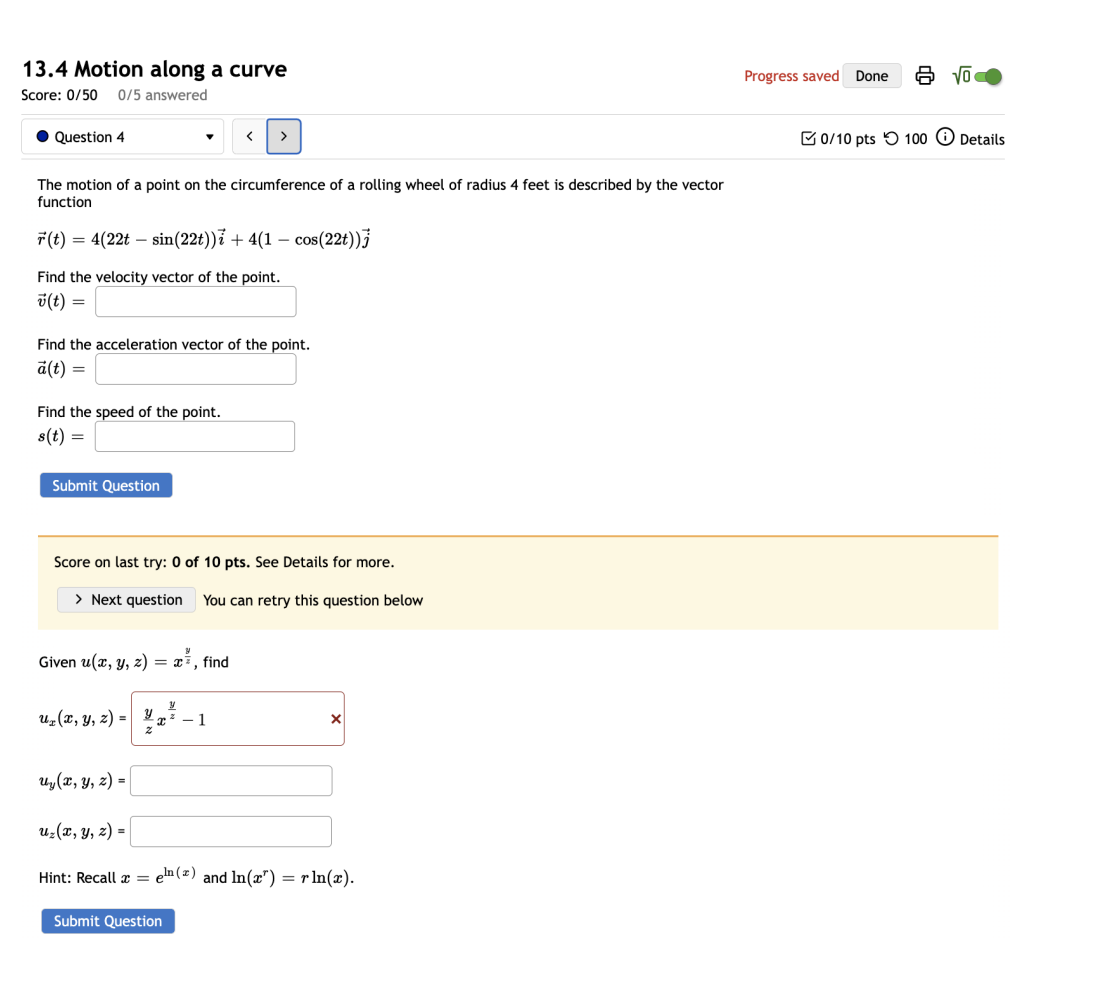Click the arrow icon inside Next question button
This screenshot has width=1118, height=992.
[78, 600]
